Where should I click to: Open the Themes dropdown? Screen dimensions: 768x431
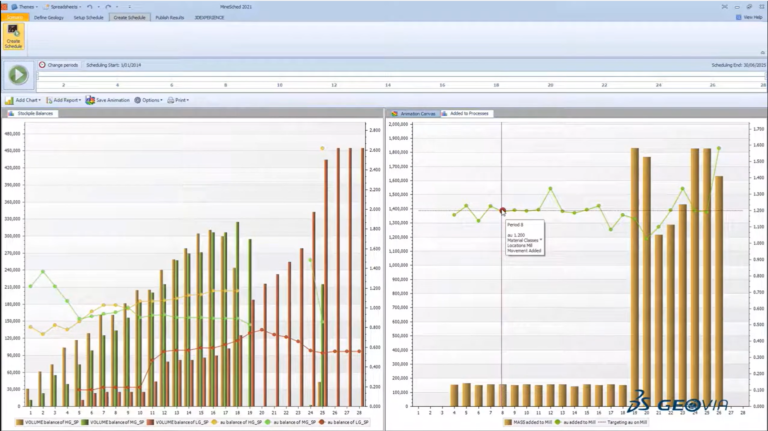coord(24,7)
